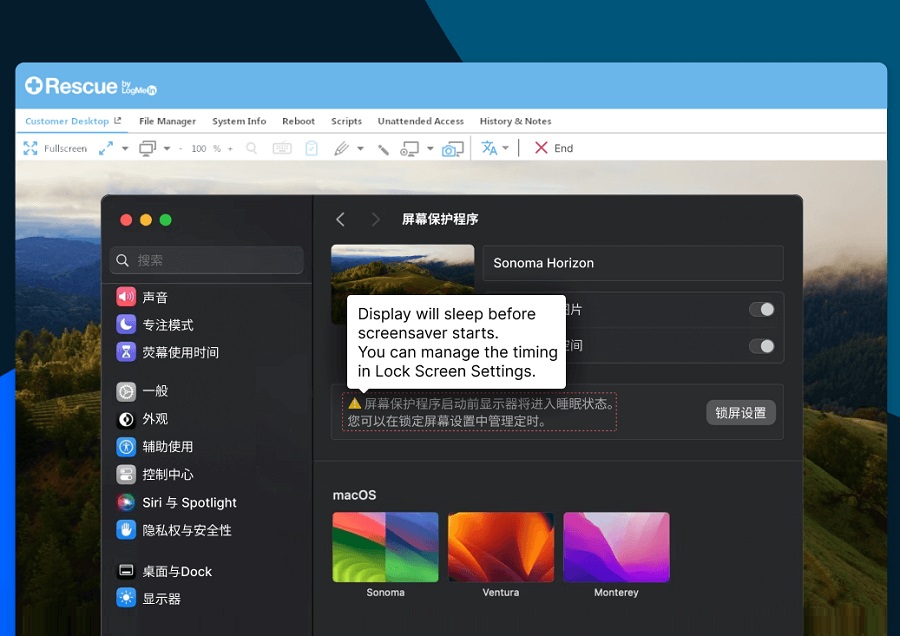This screenshot has width=900, height=636.
Task: Switch to the System Info tab
Action: (x=239, y=121)
